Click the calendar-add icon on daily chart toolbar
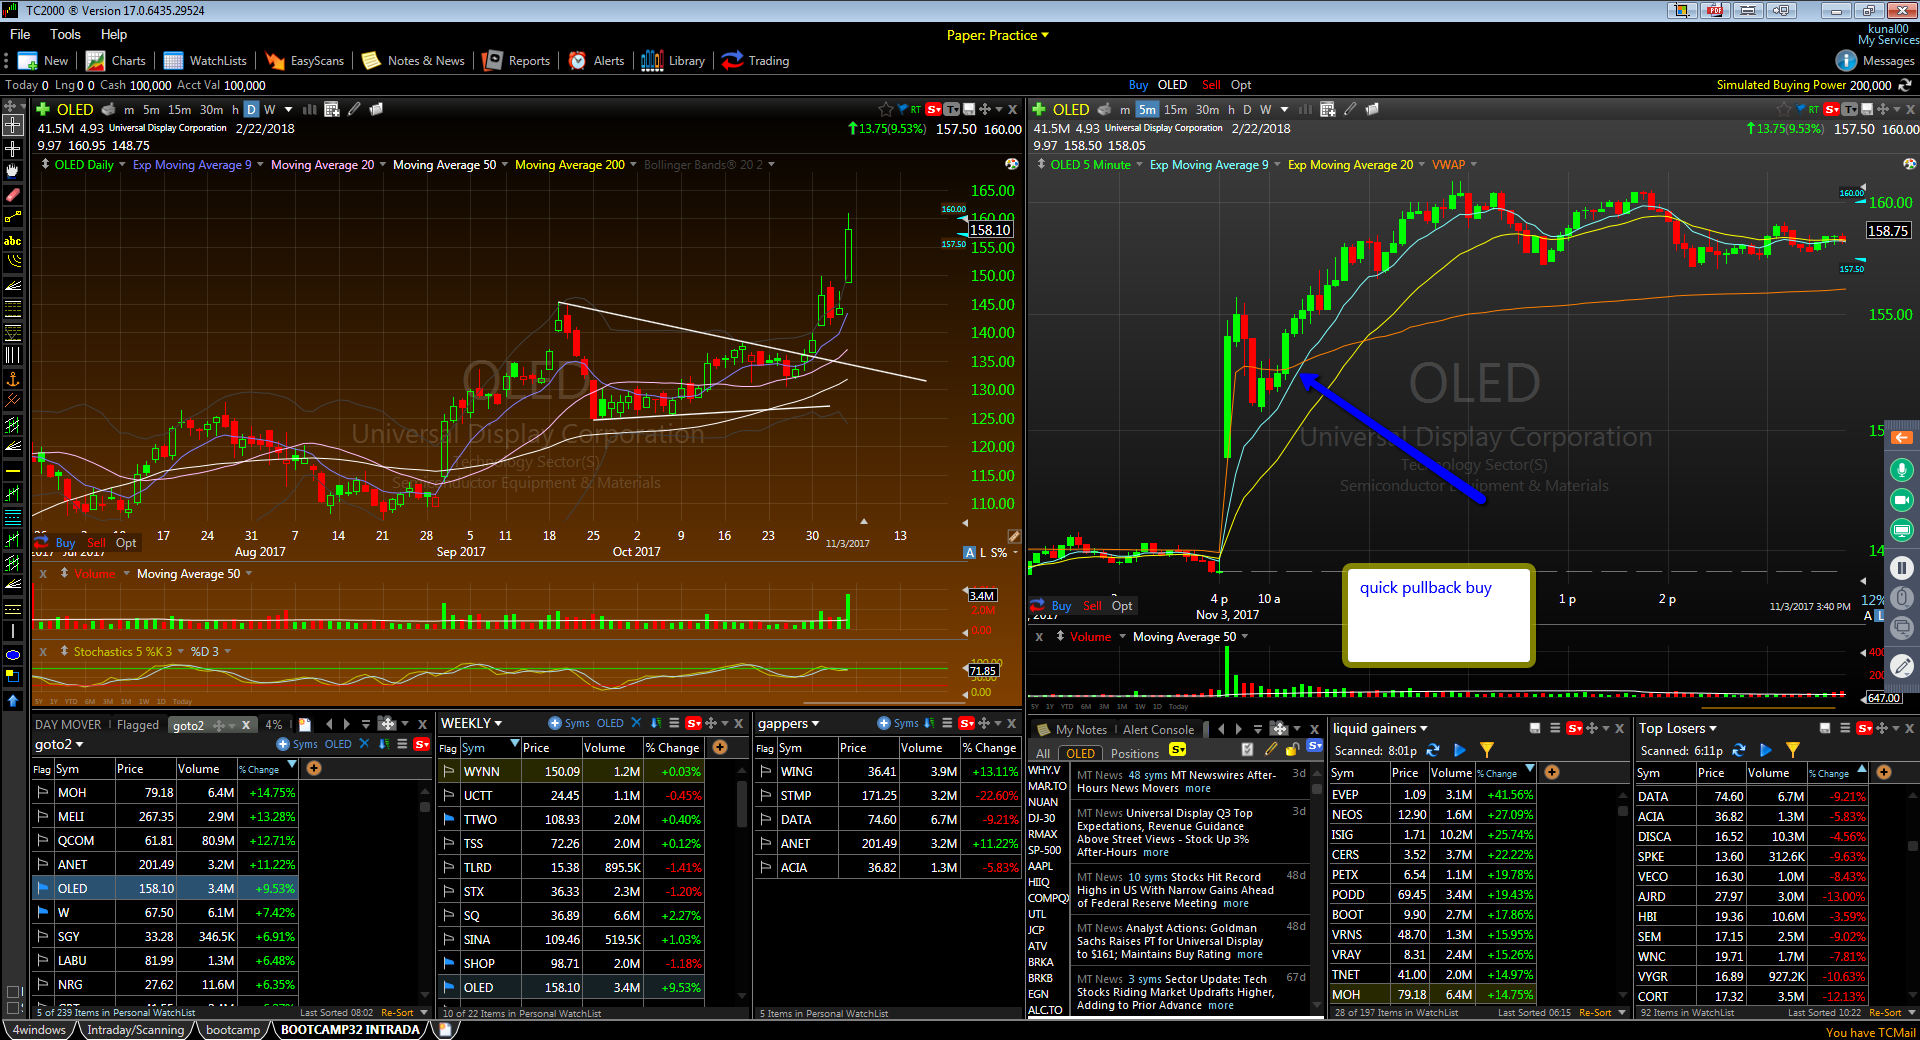The image size is (1920, 1040). (x=332, y=109)
